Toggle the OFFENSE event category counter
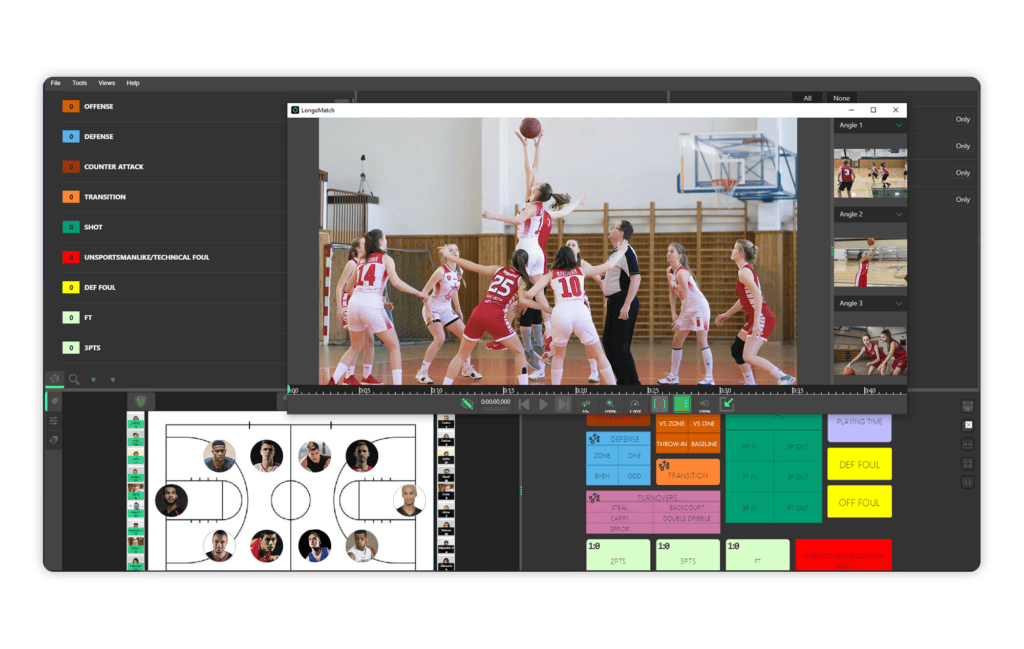 pyautogui.click(x=71, y=106)
